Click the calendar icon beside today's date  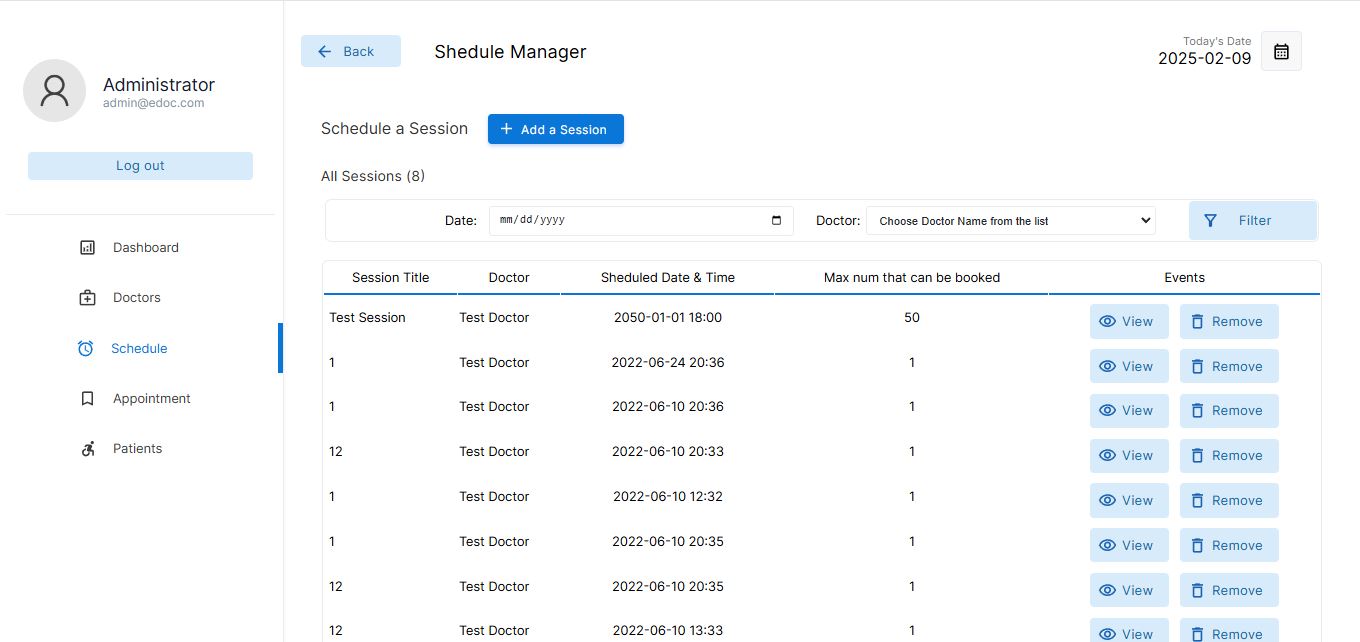pyautogui.click(x=1281, y=51)
